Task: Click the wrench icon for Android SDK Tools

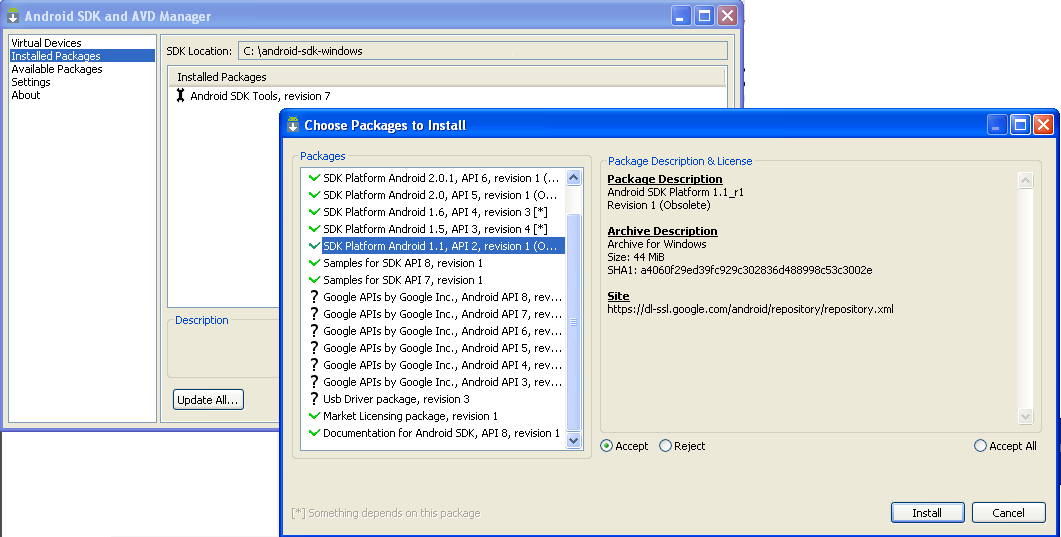Action: 180,95
